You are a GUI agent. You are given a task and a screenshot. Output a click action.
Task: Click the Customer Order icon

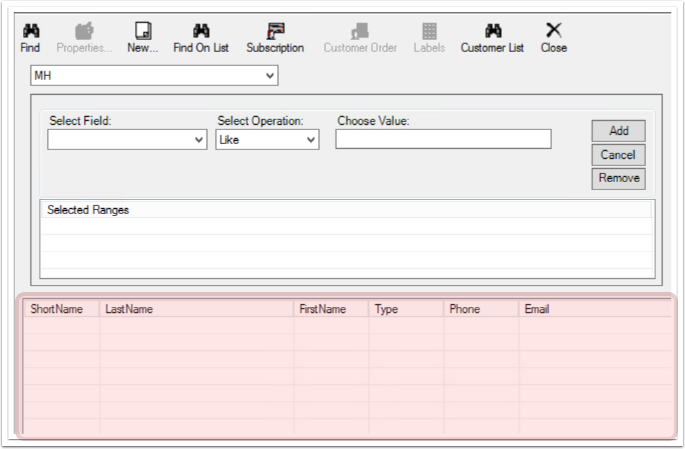[360, 31]
